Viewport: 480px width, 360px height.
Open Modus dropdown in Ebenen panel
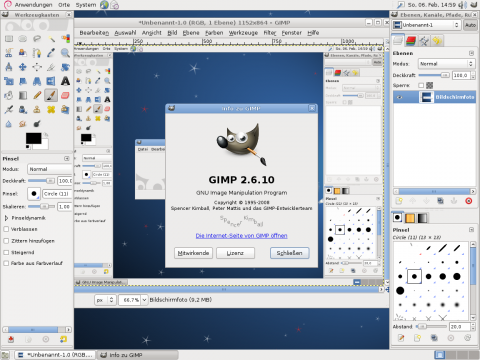pyautogui.click(x=446, y=64)
